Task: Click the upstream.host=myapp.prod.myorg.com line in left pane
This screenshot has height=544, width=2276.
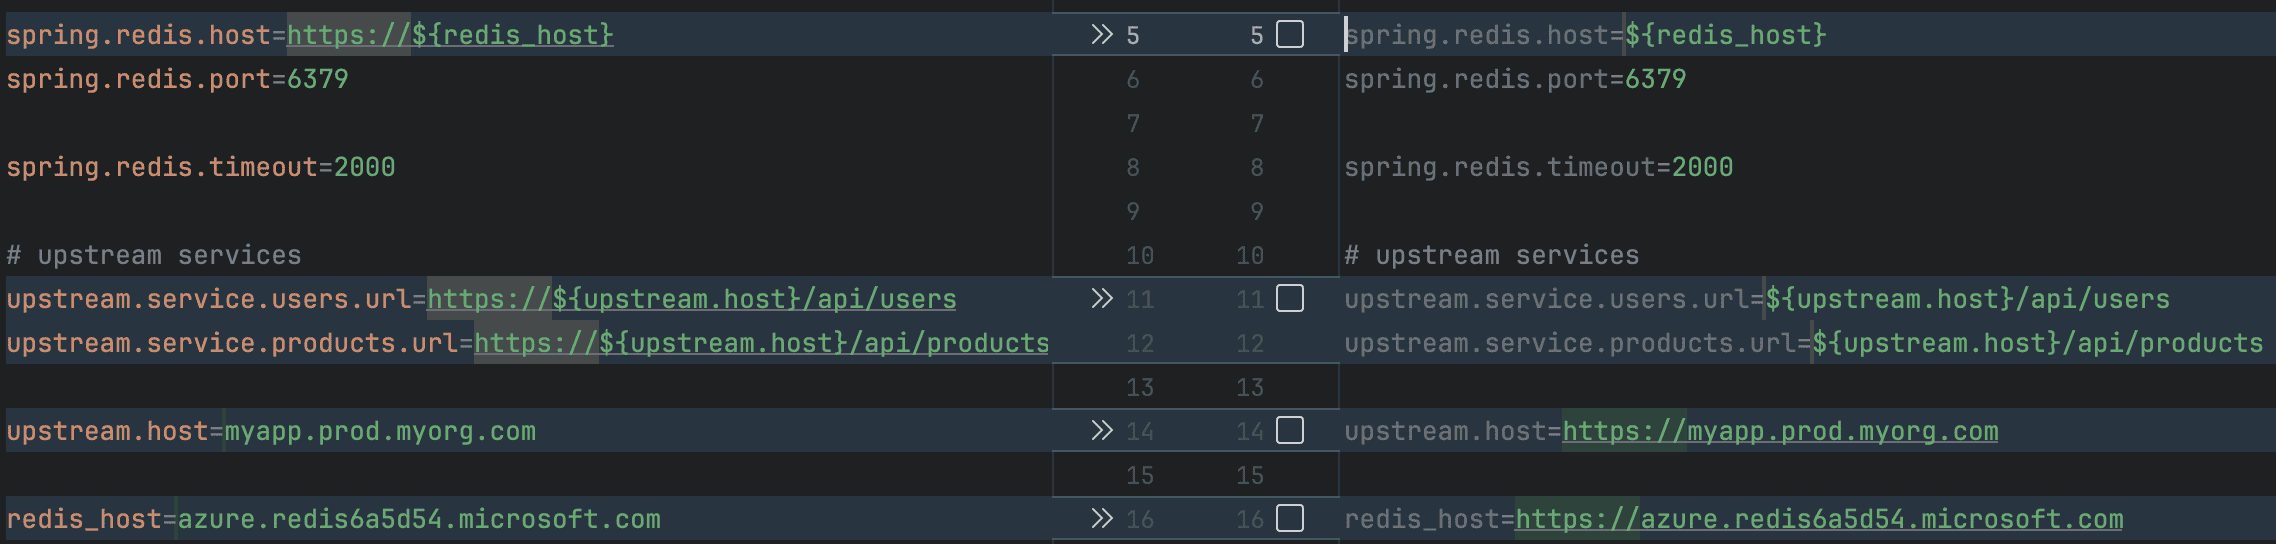Action: point(270,432)
